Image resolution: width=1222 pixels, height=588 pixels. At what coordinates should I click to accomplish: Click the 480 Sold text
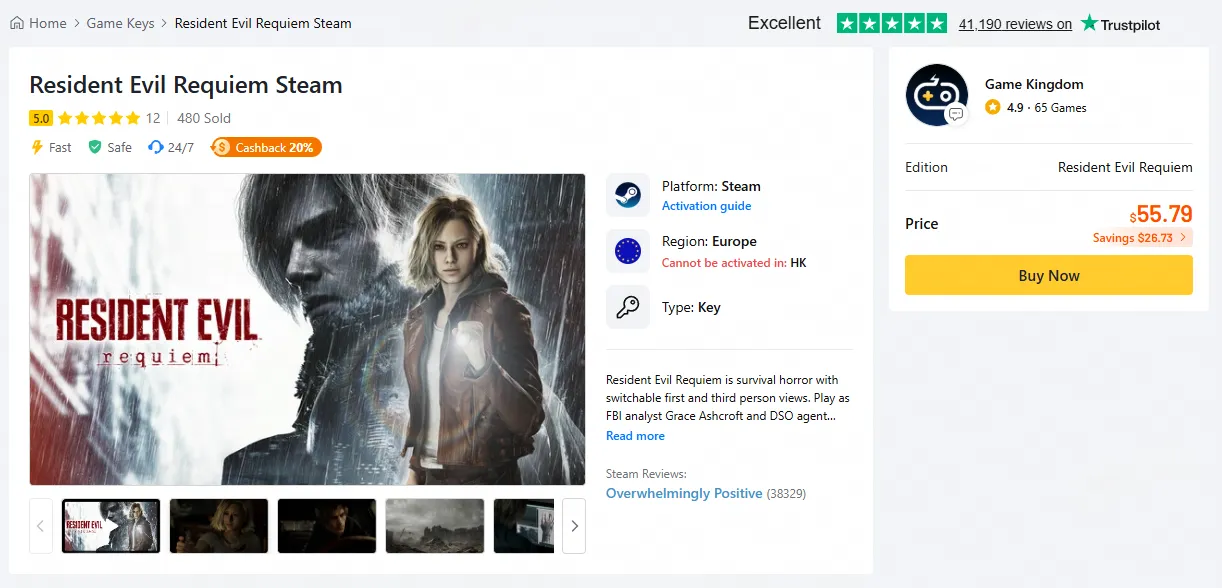click(x=204, y=118)
